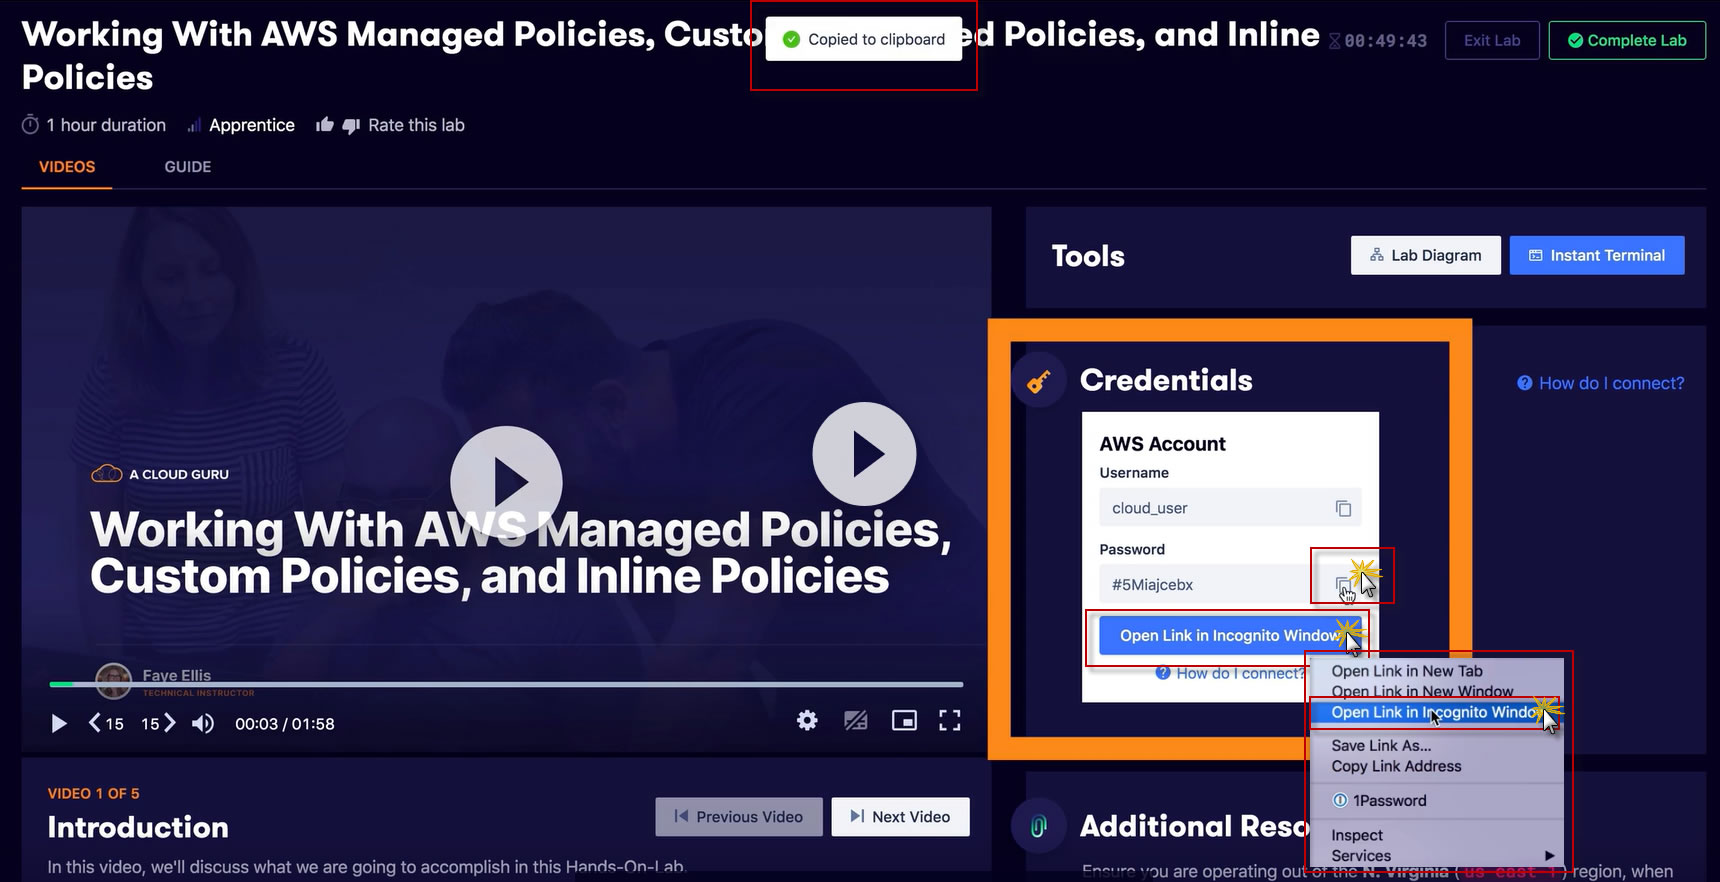Click the Additional Resources paperclip icon
Screen dimensions: 1720x882
pos(1039,827)
